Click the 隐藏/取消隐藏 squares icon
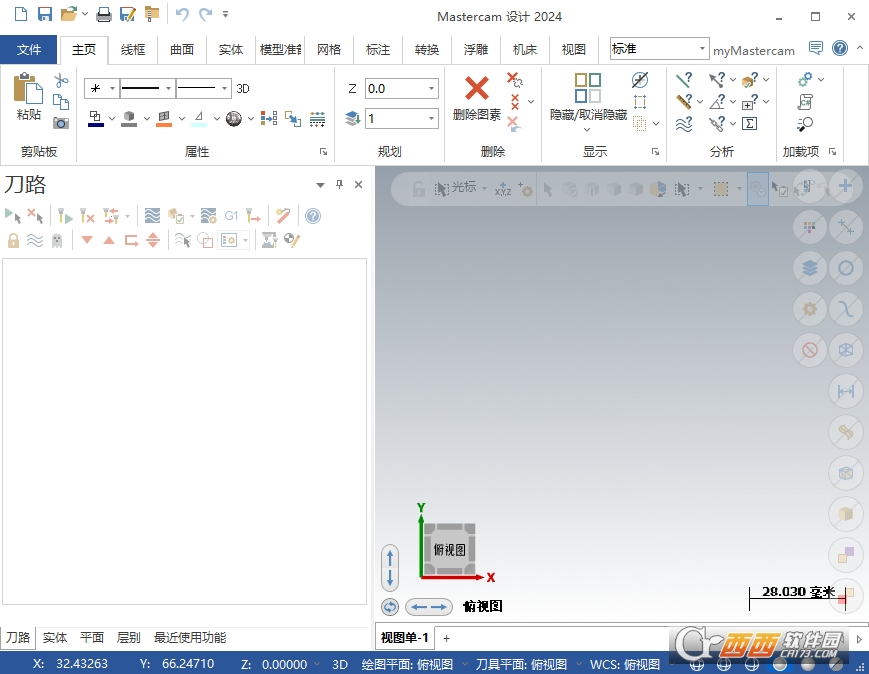 (587, 88)
